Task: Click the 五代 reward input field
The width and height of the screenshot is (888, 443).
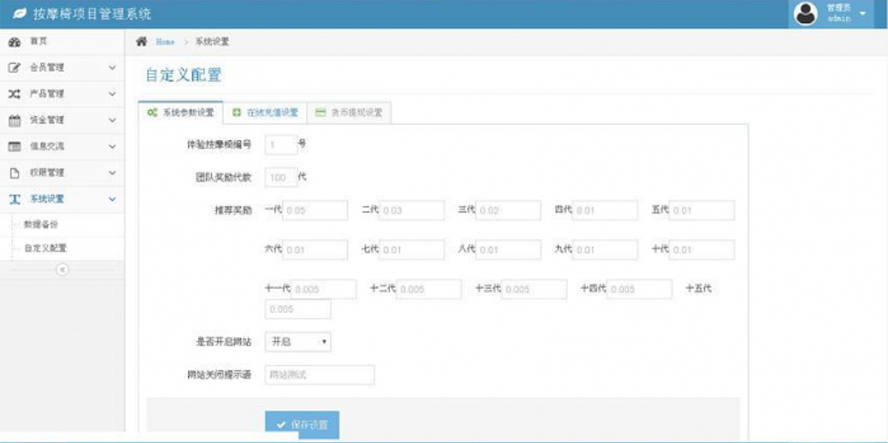Action: (702, 210)
